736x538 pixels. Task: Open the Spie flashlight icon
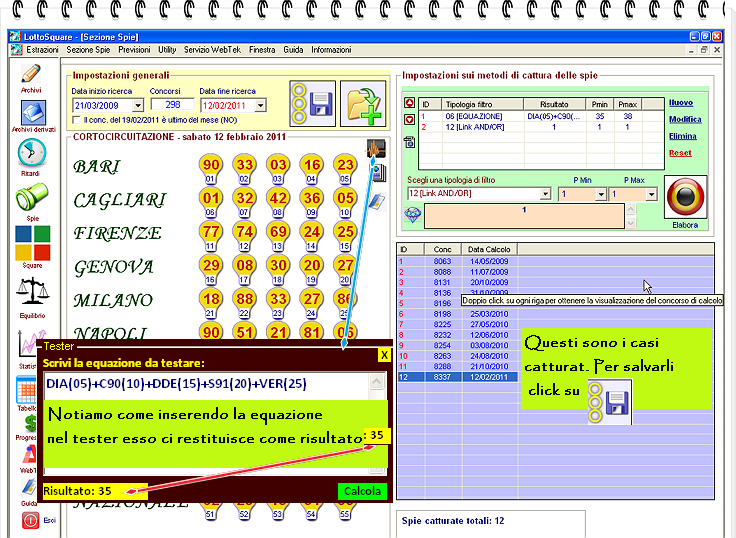point(31,197)
